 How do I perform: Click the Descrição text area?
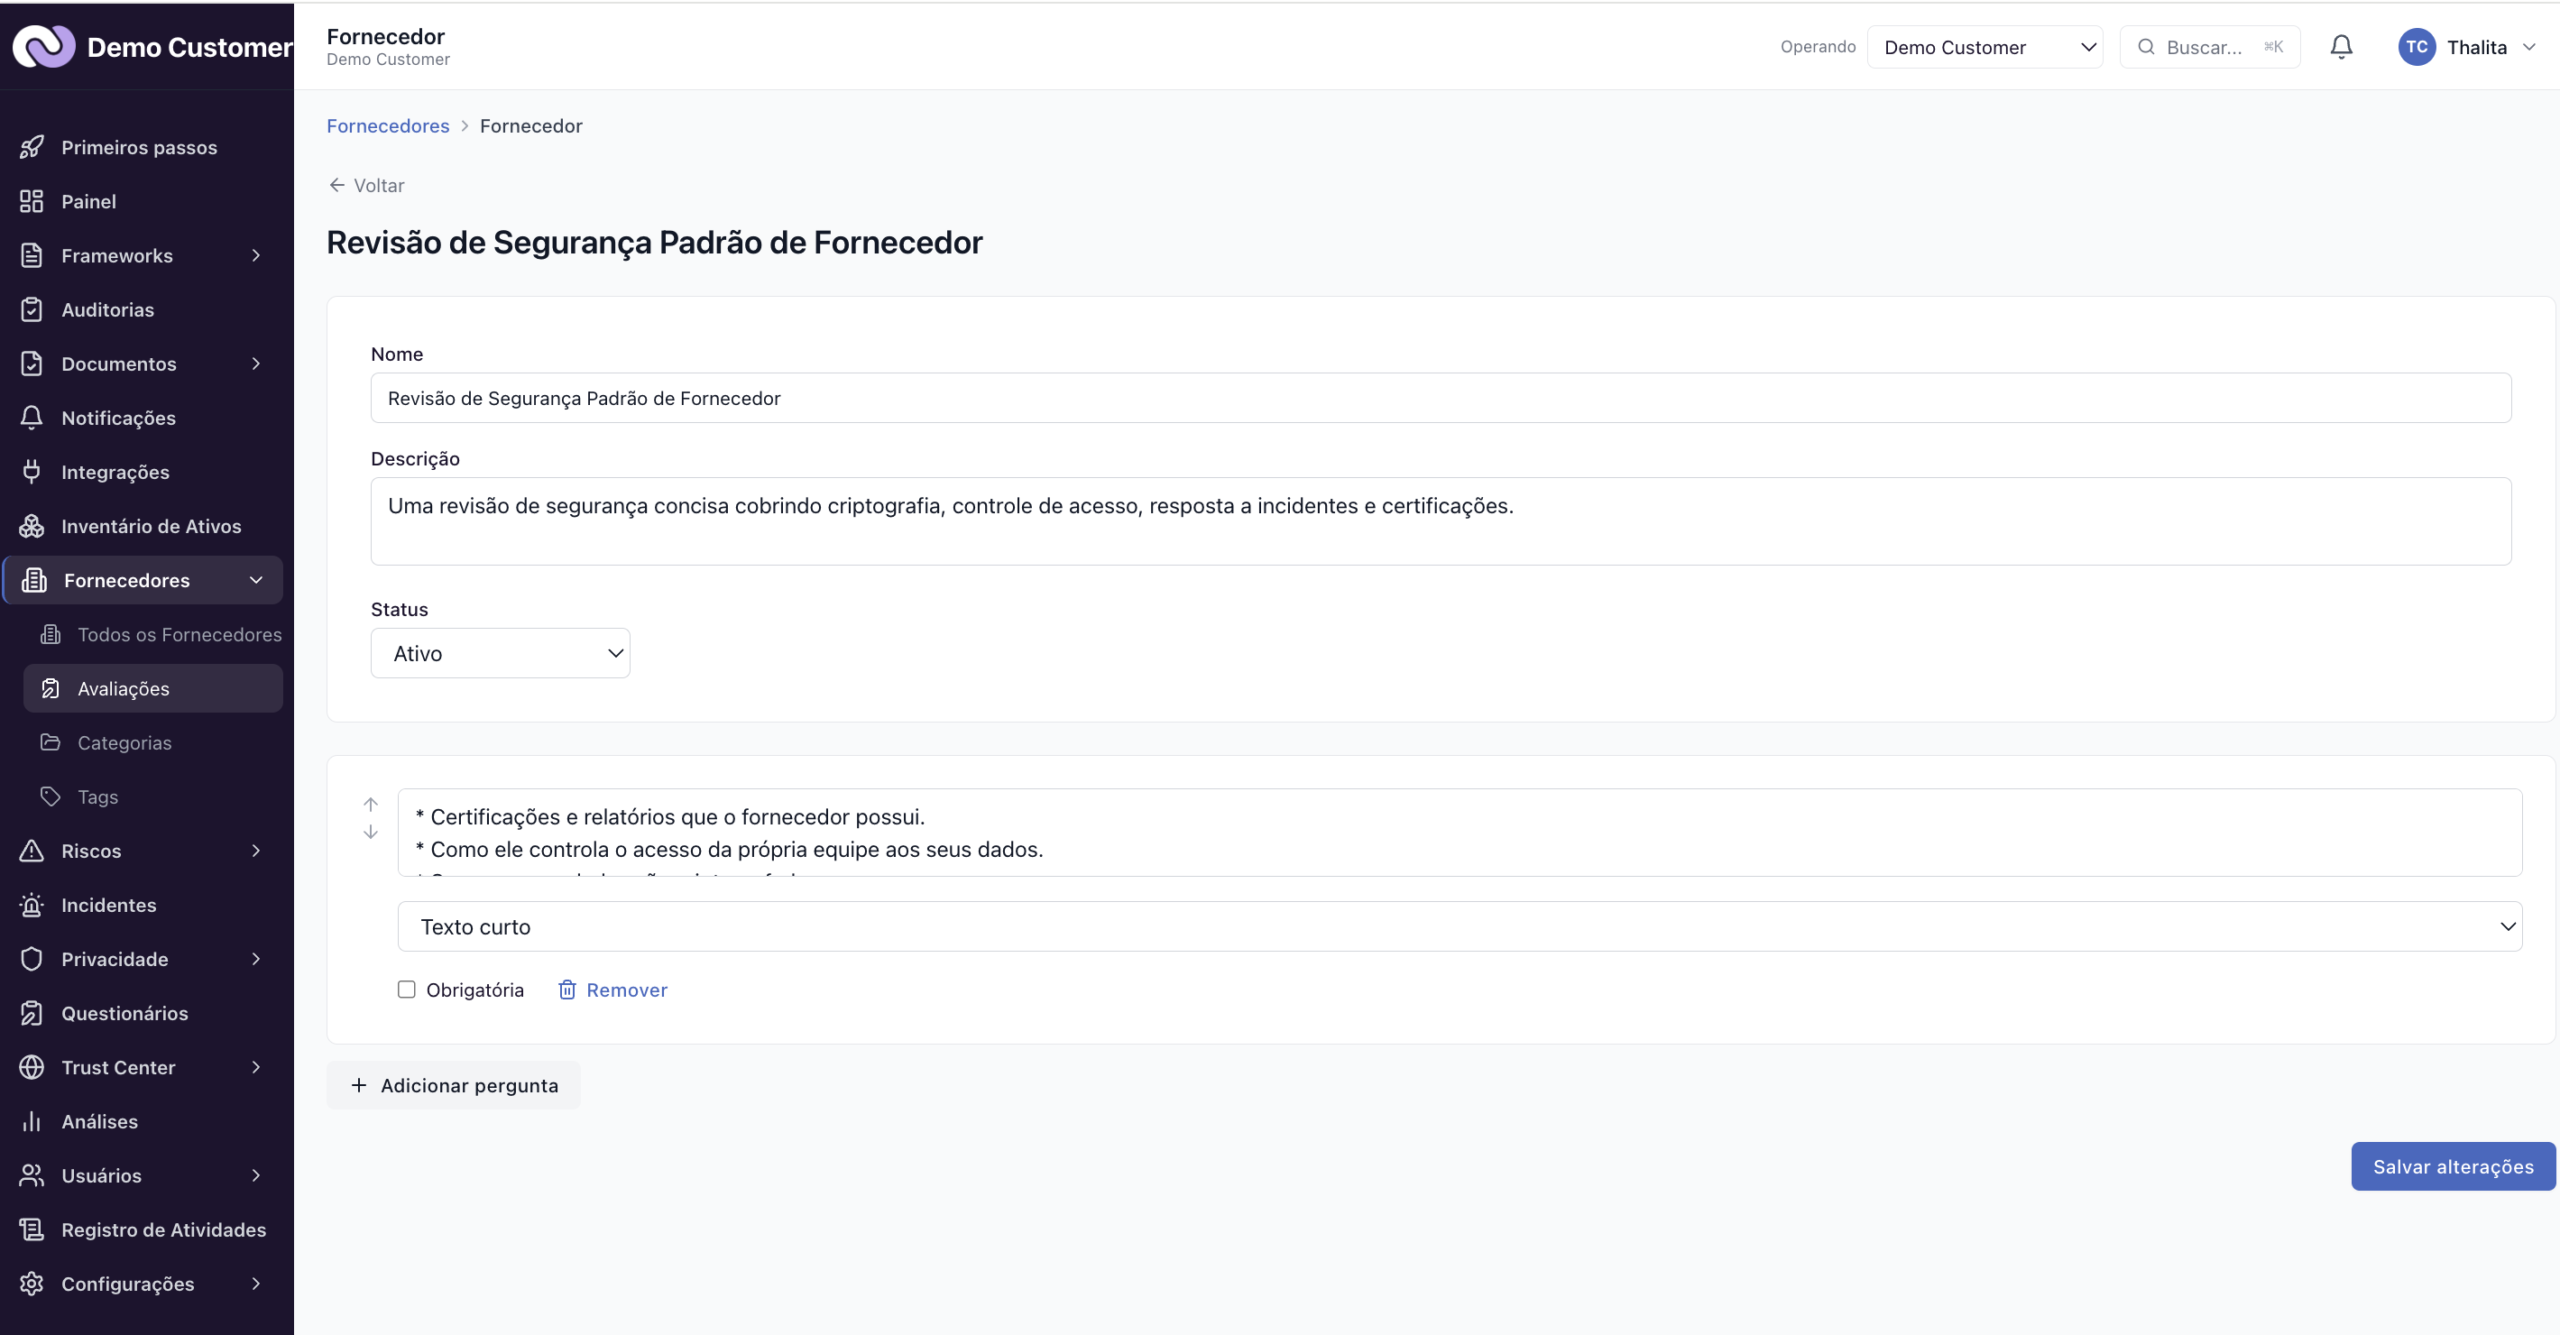click(x=1440, y=521)
